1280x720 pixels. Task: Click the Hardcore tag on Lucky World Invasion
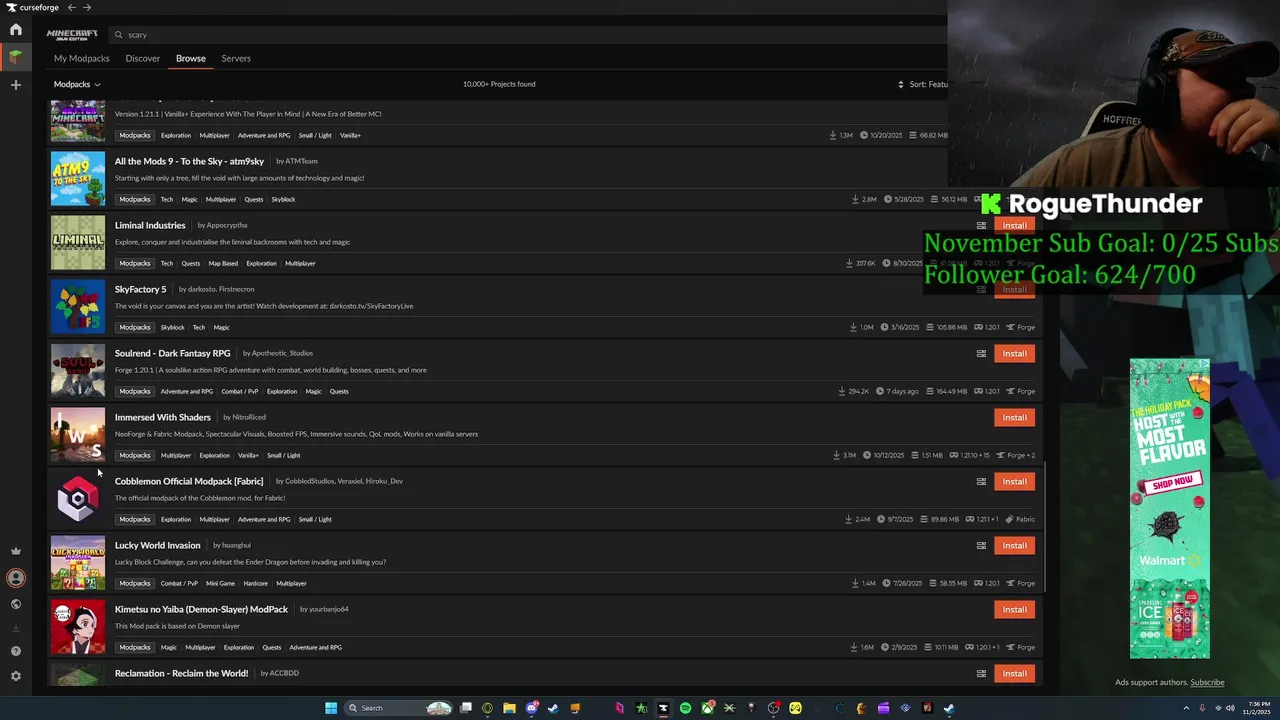tap(255, 583)
